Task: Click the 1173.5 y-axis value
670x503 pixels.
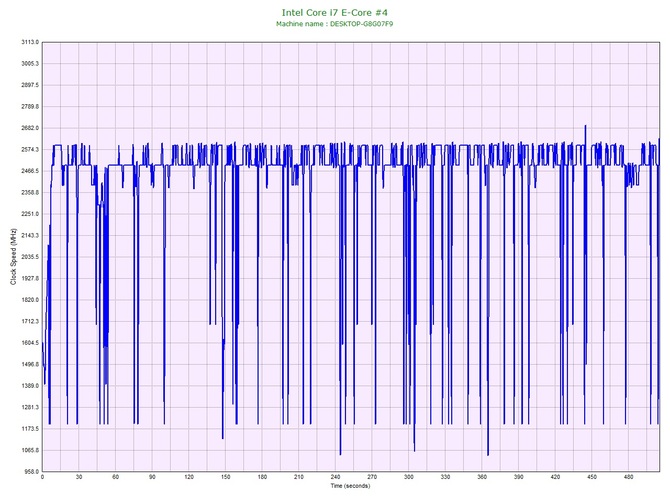Action: [x=30, y=429]
